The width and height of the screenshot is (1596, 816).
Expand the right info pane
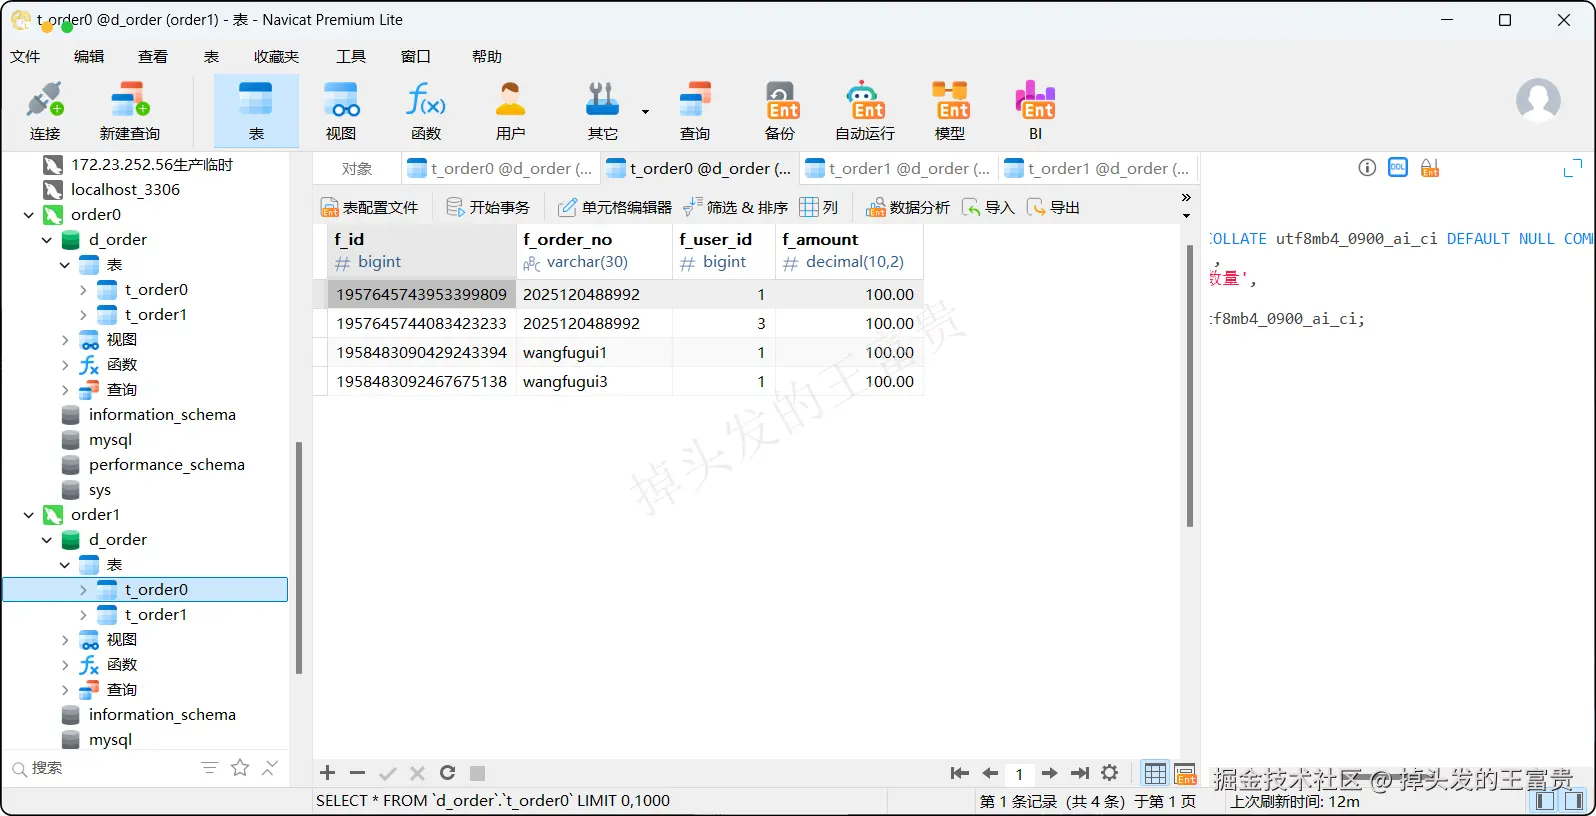pos(1573,168)
